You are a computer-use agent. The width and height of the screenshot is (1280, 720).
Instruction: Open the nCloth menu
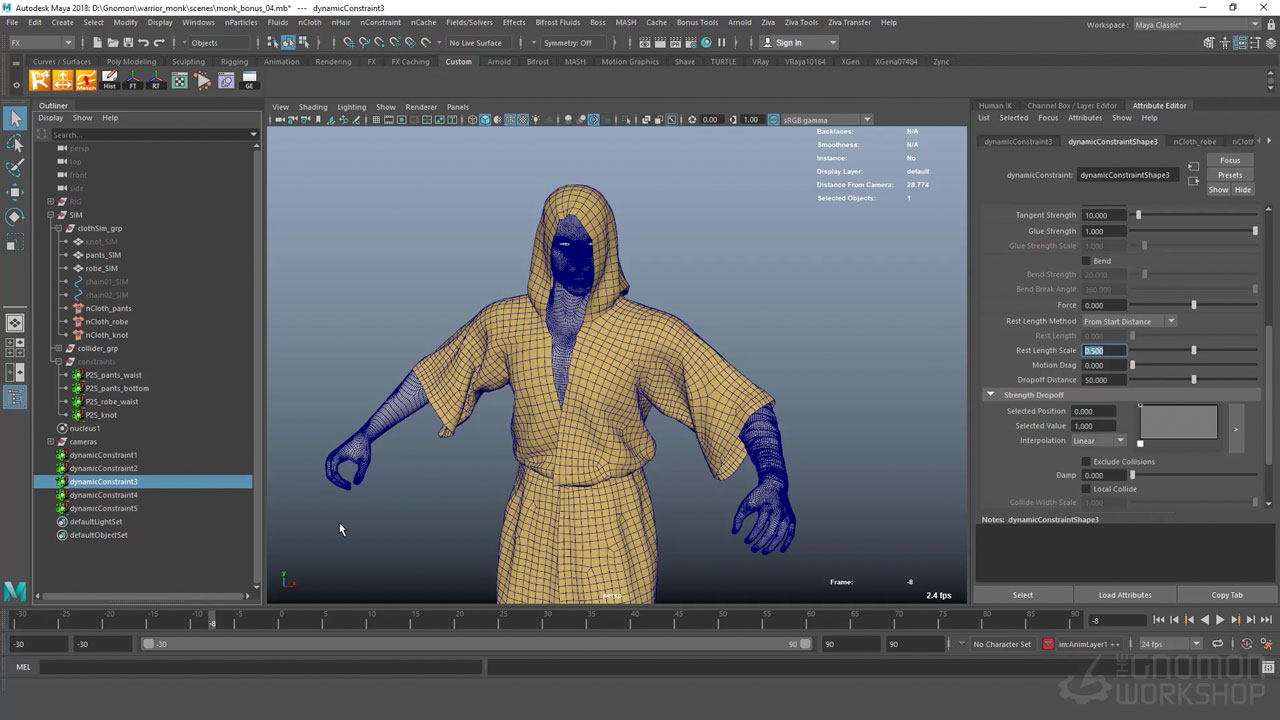coord(310,22)
